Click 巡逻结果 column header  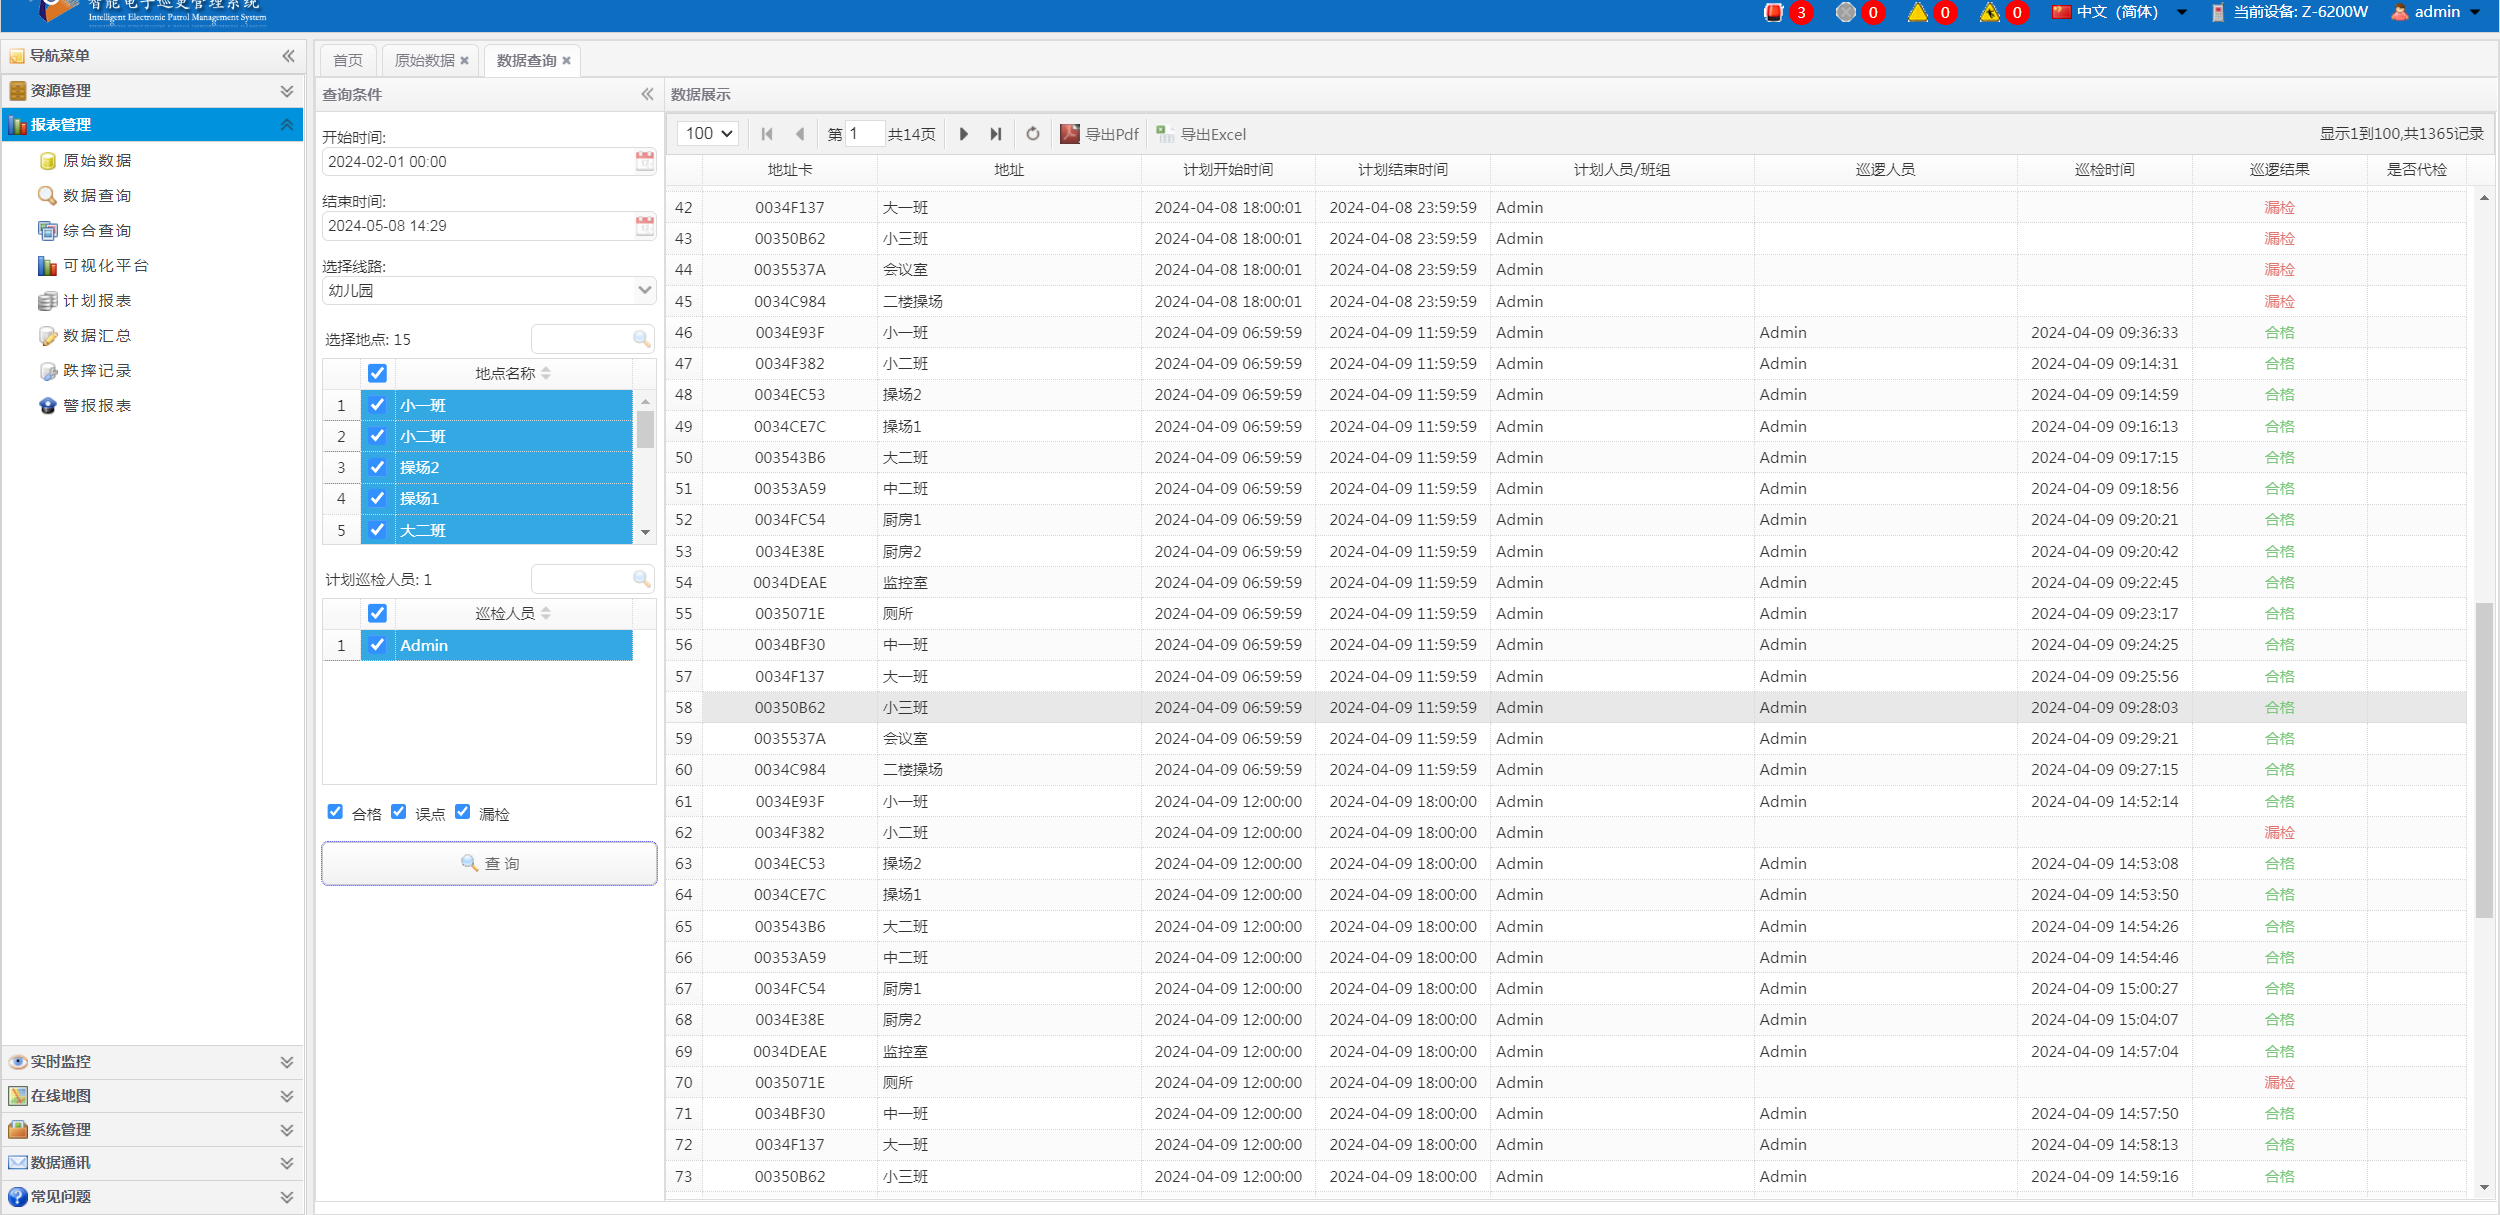pyautogui.click(x=2279, y=170)
